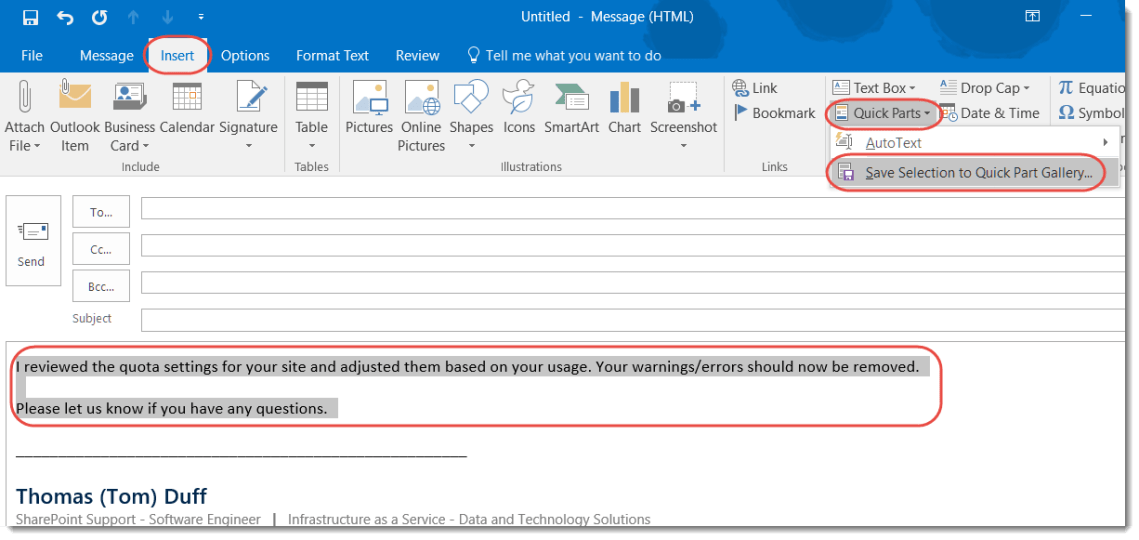Viewport: 1139px width, 540px height.
Task: Go to next item using down arrow
Action: (x=168, y=17)
